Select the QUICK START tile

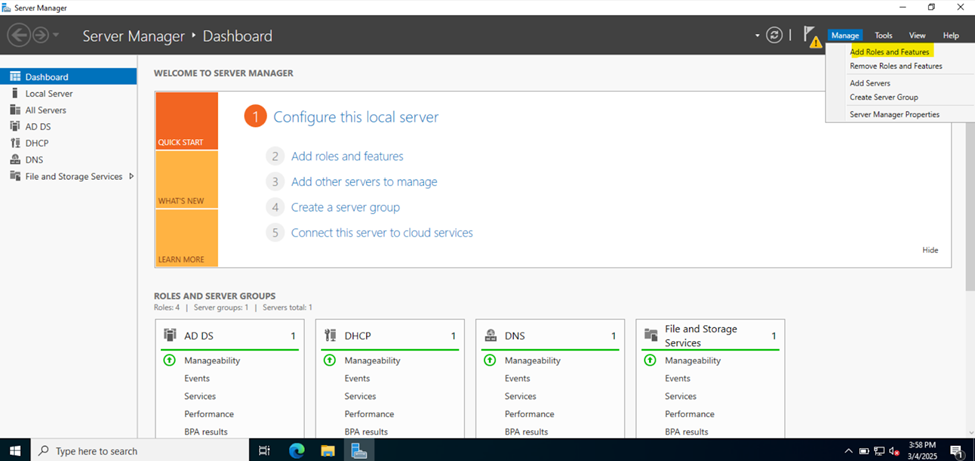[187, 121]
